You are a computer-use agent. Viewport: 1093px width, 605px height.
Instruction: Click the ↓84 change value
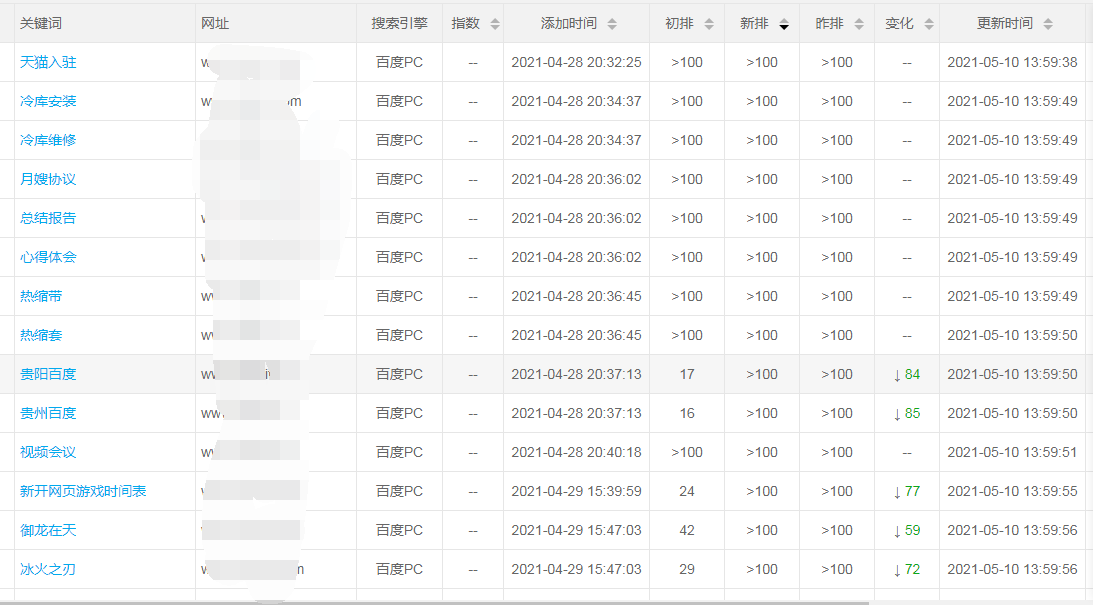click(x=907, y=374)
